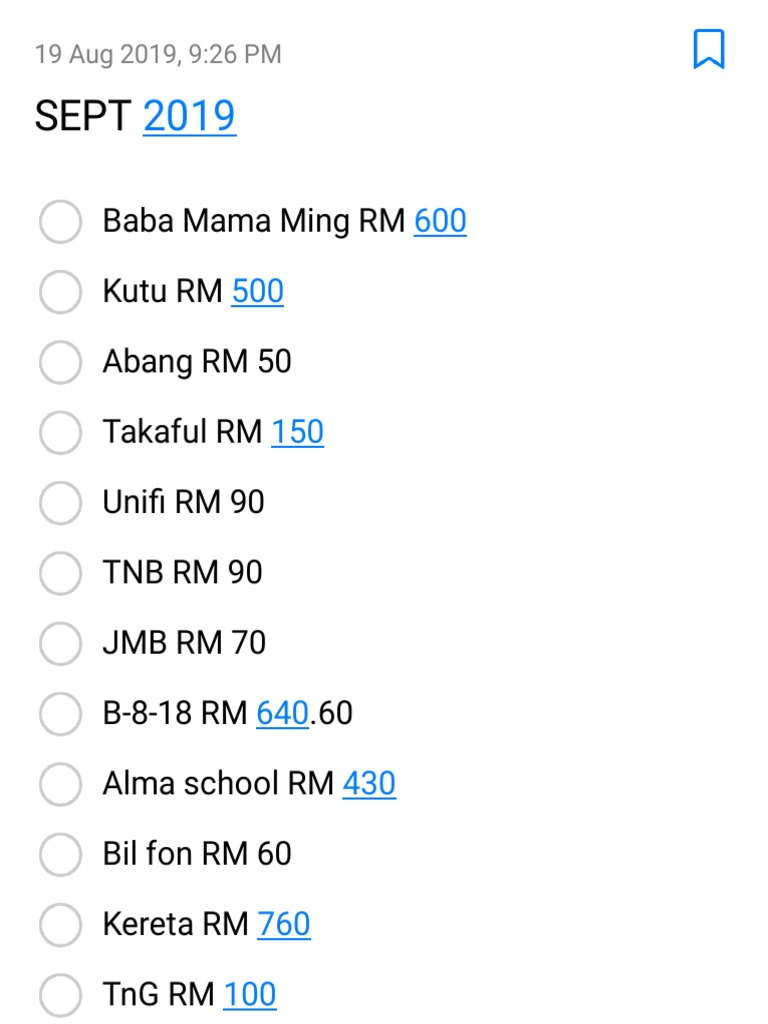This screenshot has width=768, height=1024.
Task: Click the note's date and time stamp
Action: 158,54
